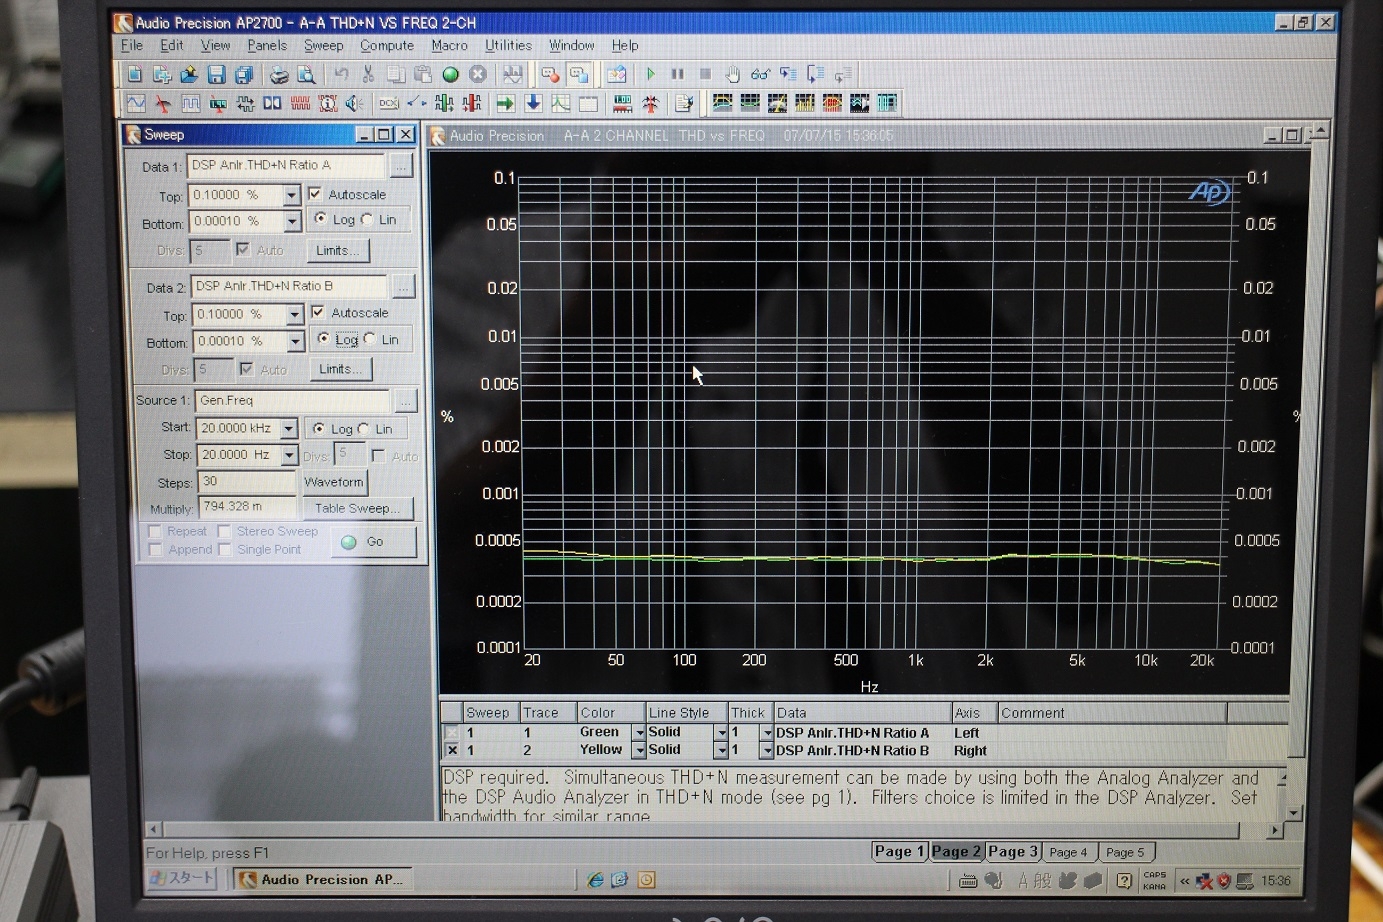Screen dimensions: 1383x922
Task: Select Lin scale for Data 1
Action: coord(367,219)
